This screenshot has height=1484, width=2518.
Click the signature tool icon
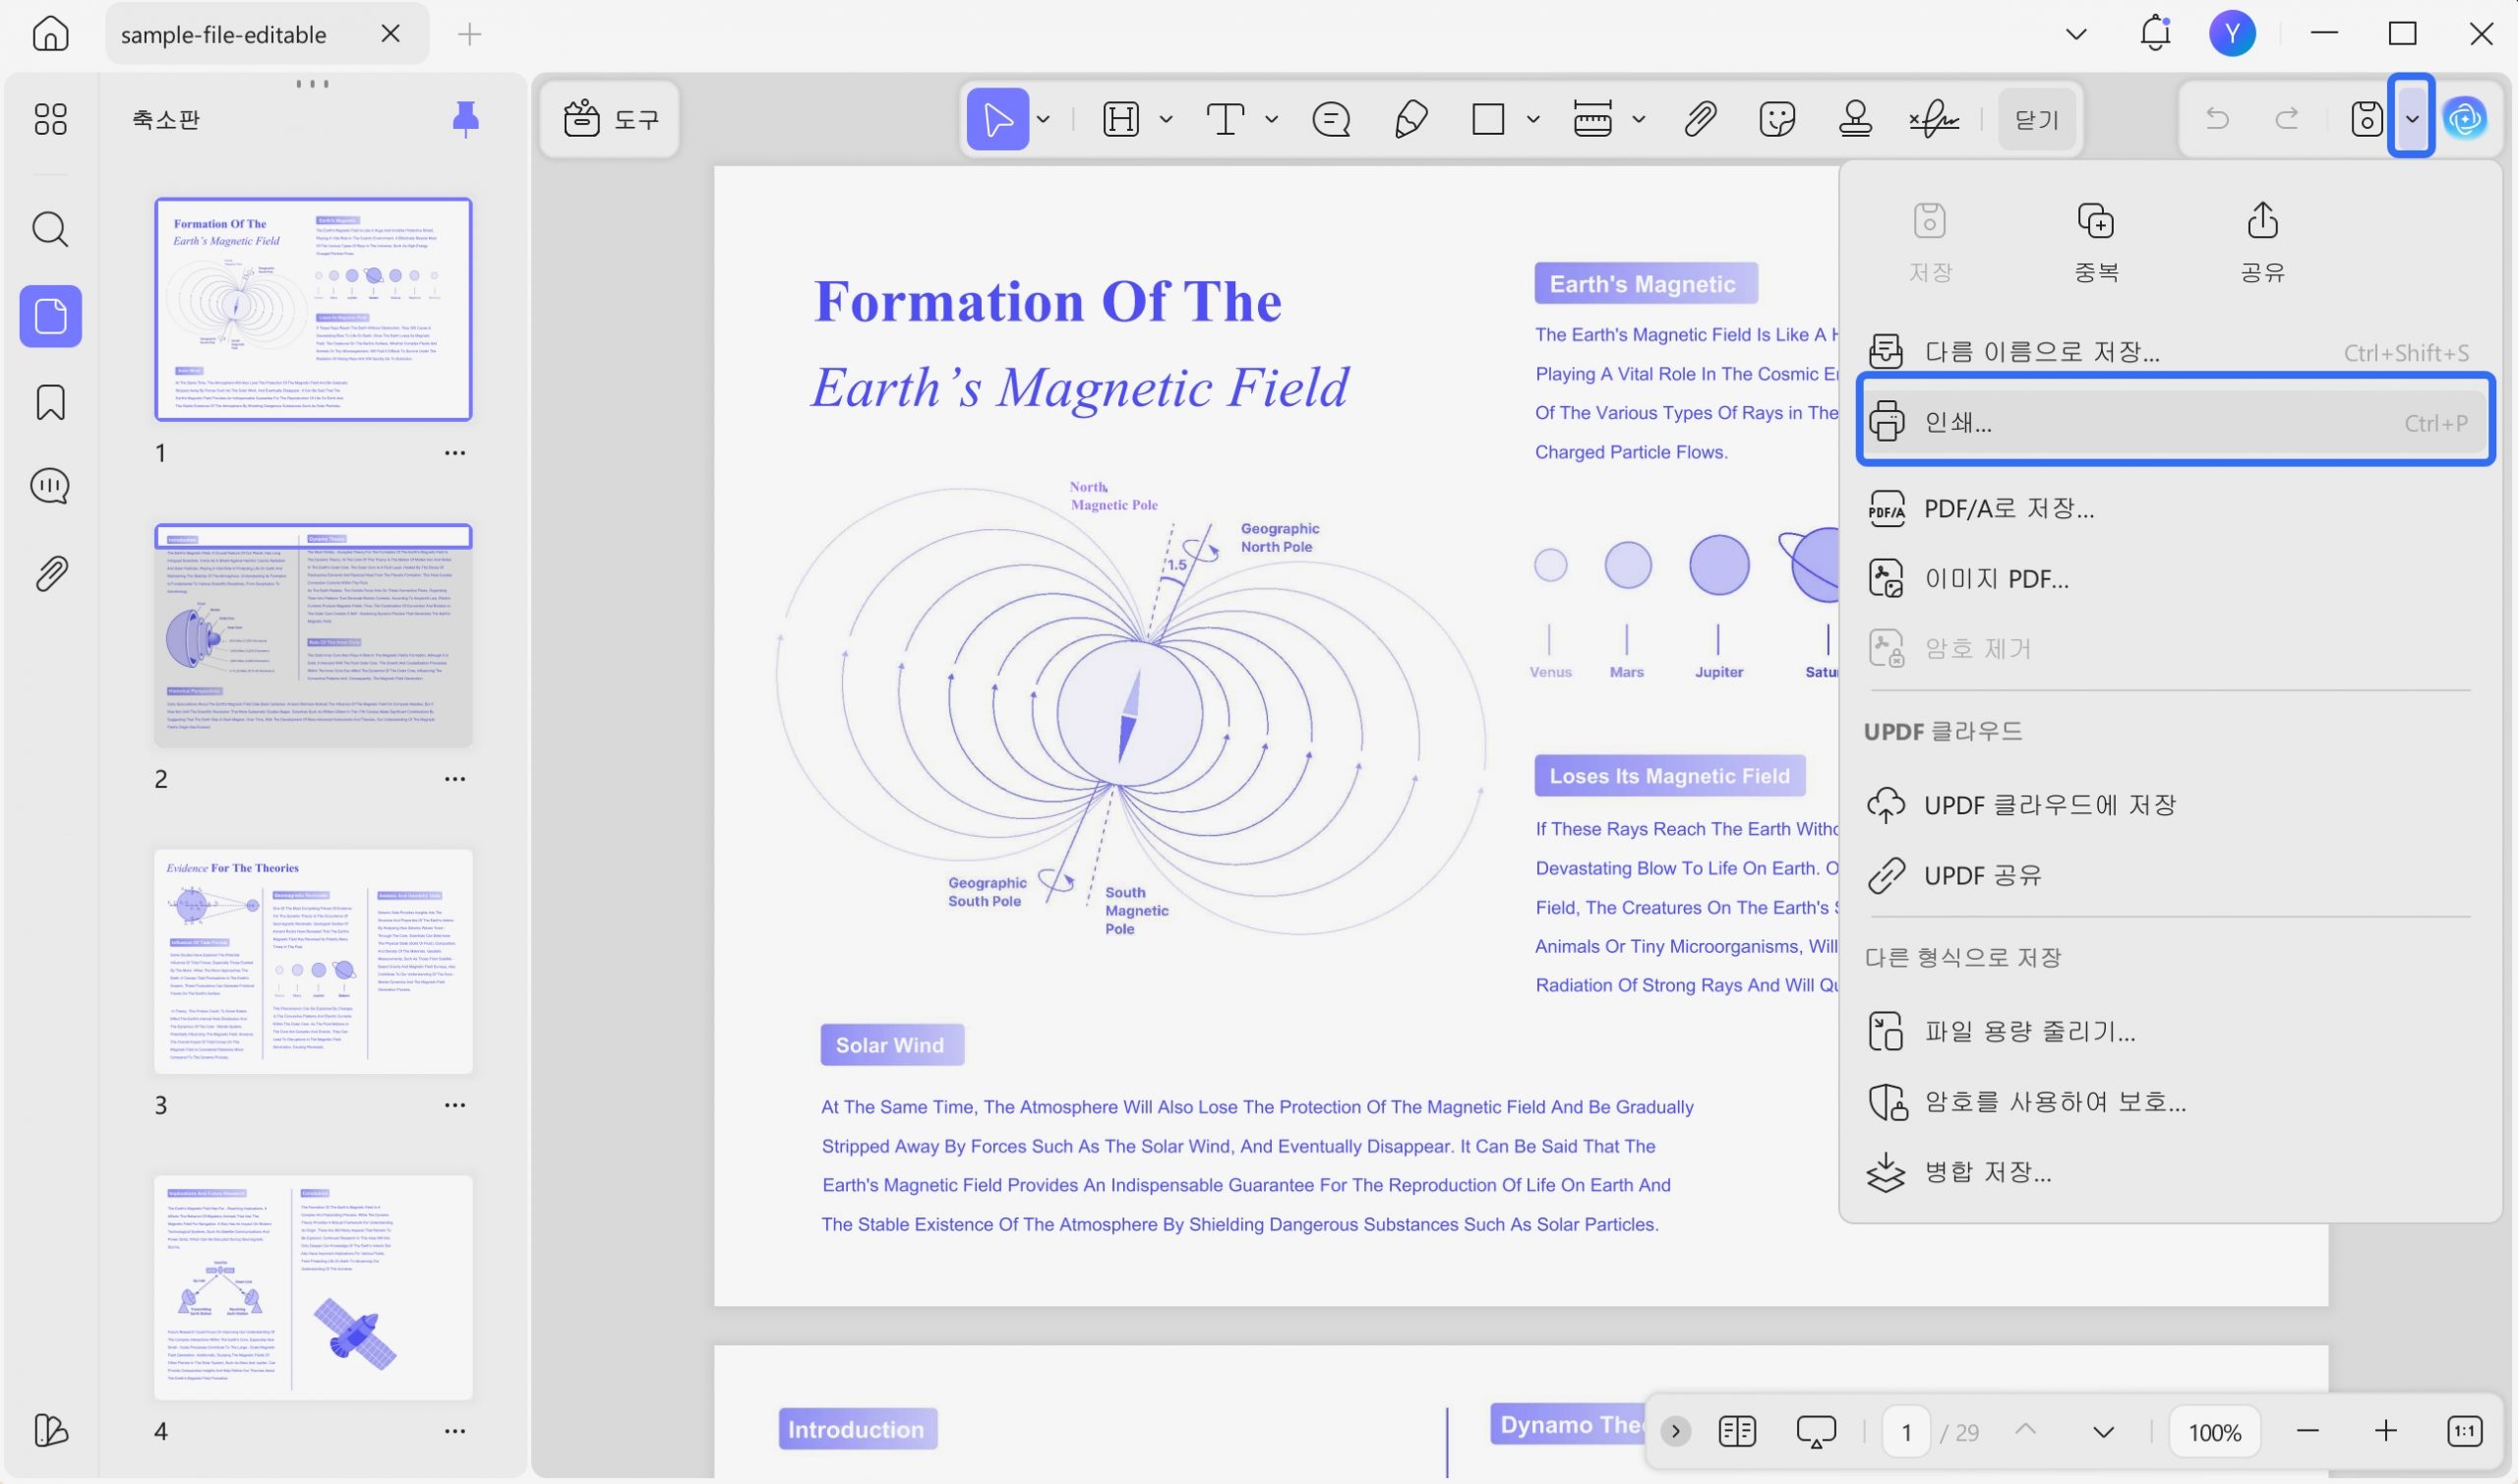coord(1934,120)
